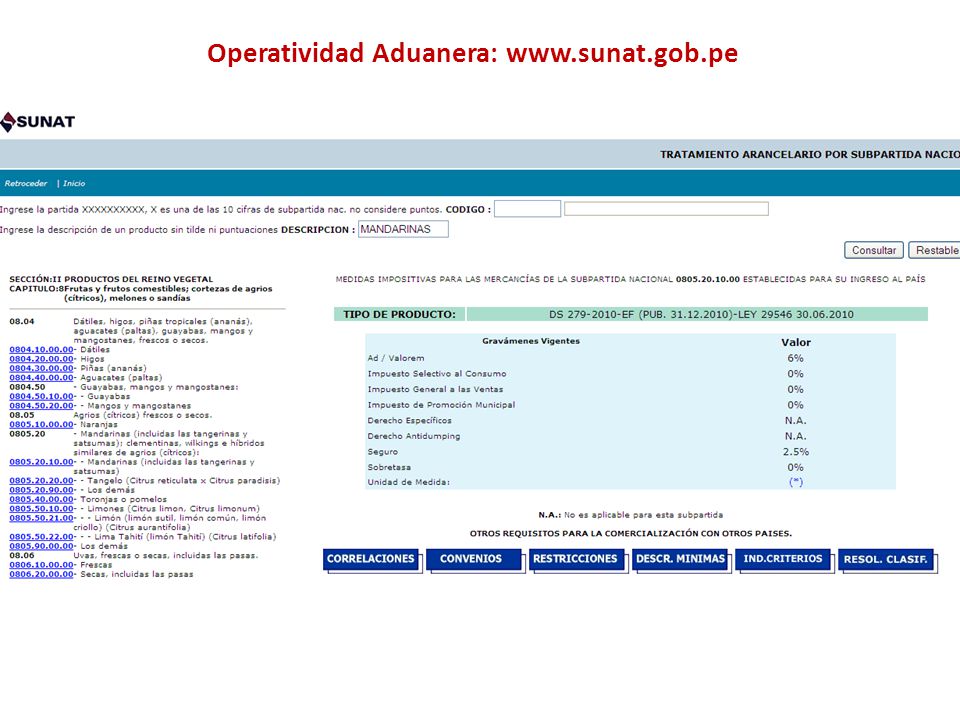
Task: Open the RESTRICCIONES tab button
Action: point(575,558)
